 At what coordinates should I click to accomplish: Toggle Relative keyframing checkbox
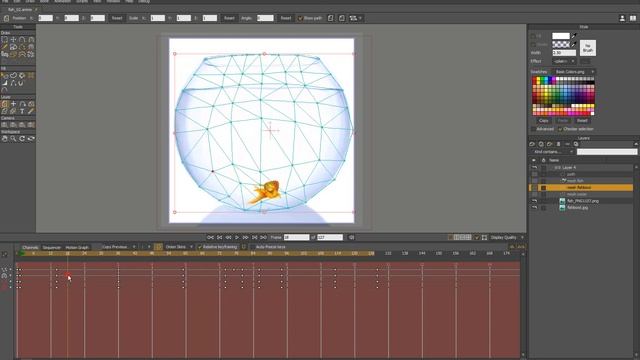pos(200,247)
